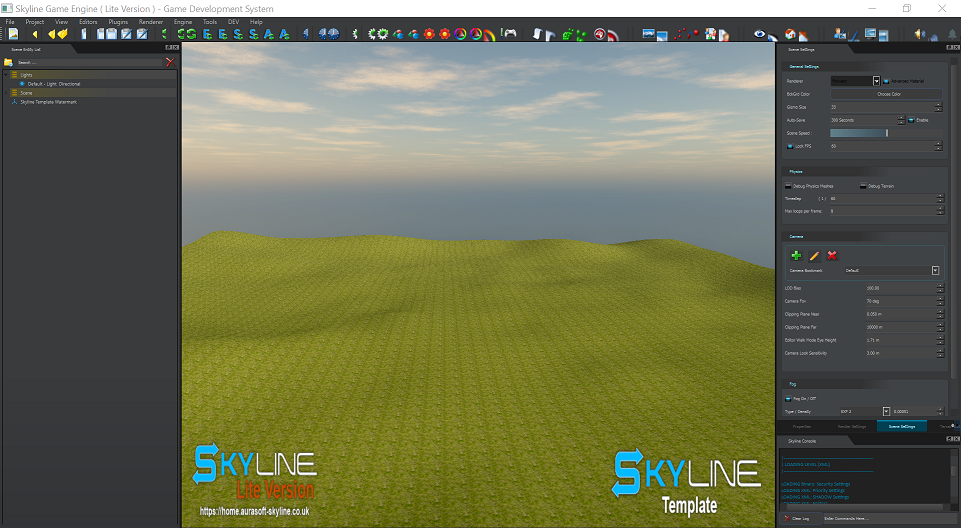Collapse the Lights tree group
This screenshot has height=528, width=961.
tap(6, 75)
